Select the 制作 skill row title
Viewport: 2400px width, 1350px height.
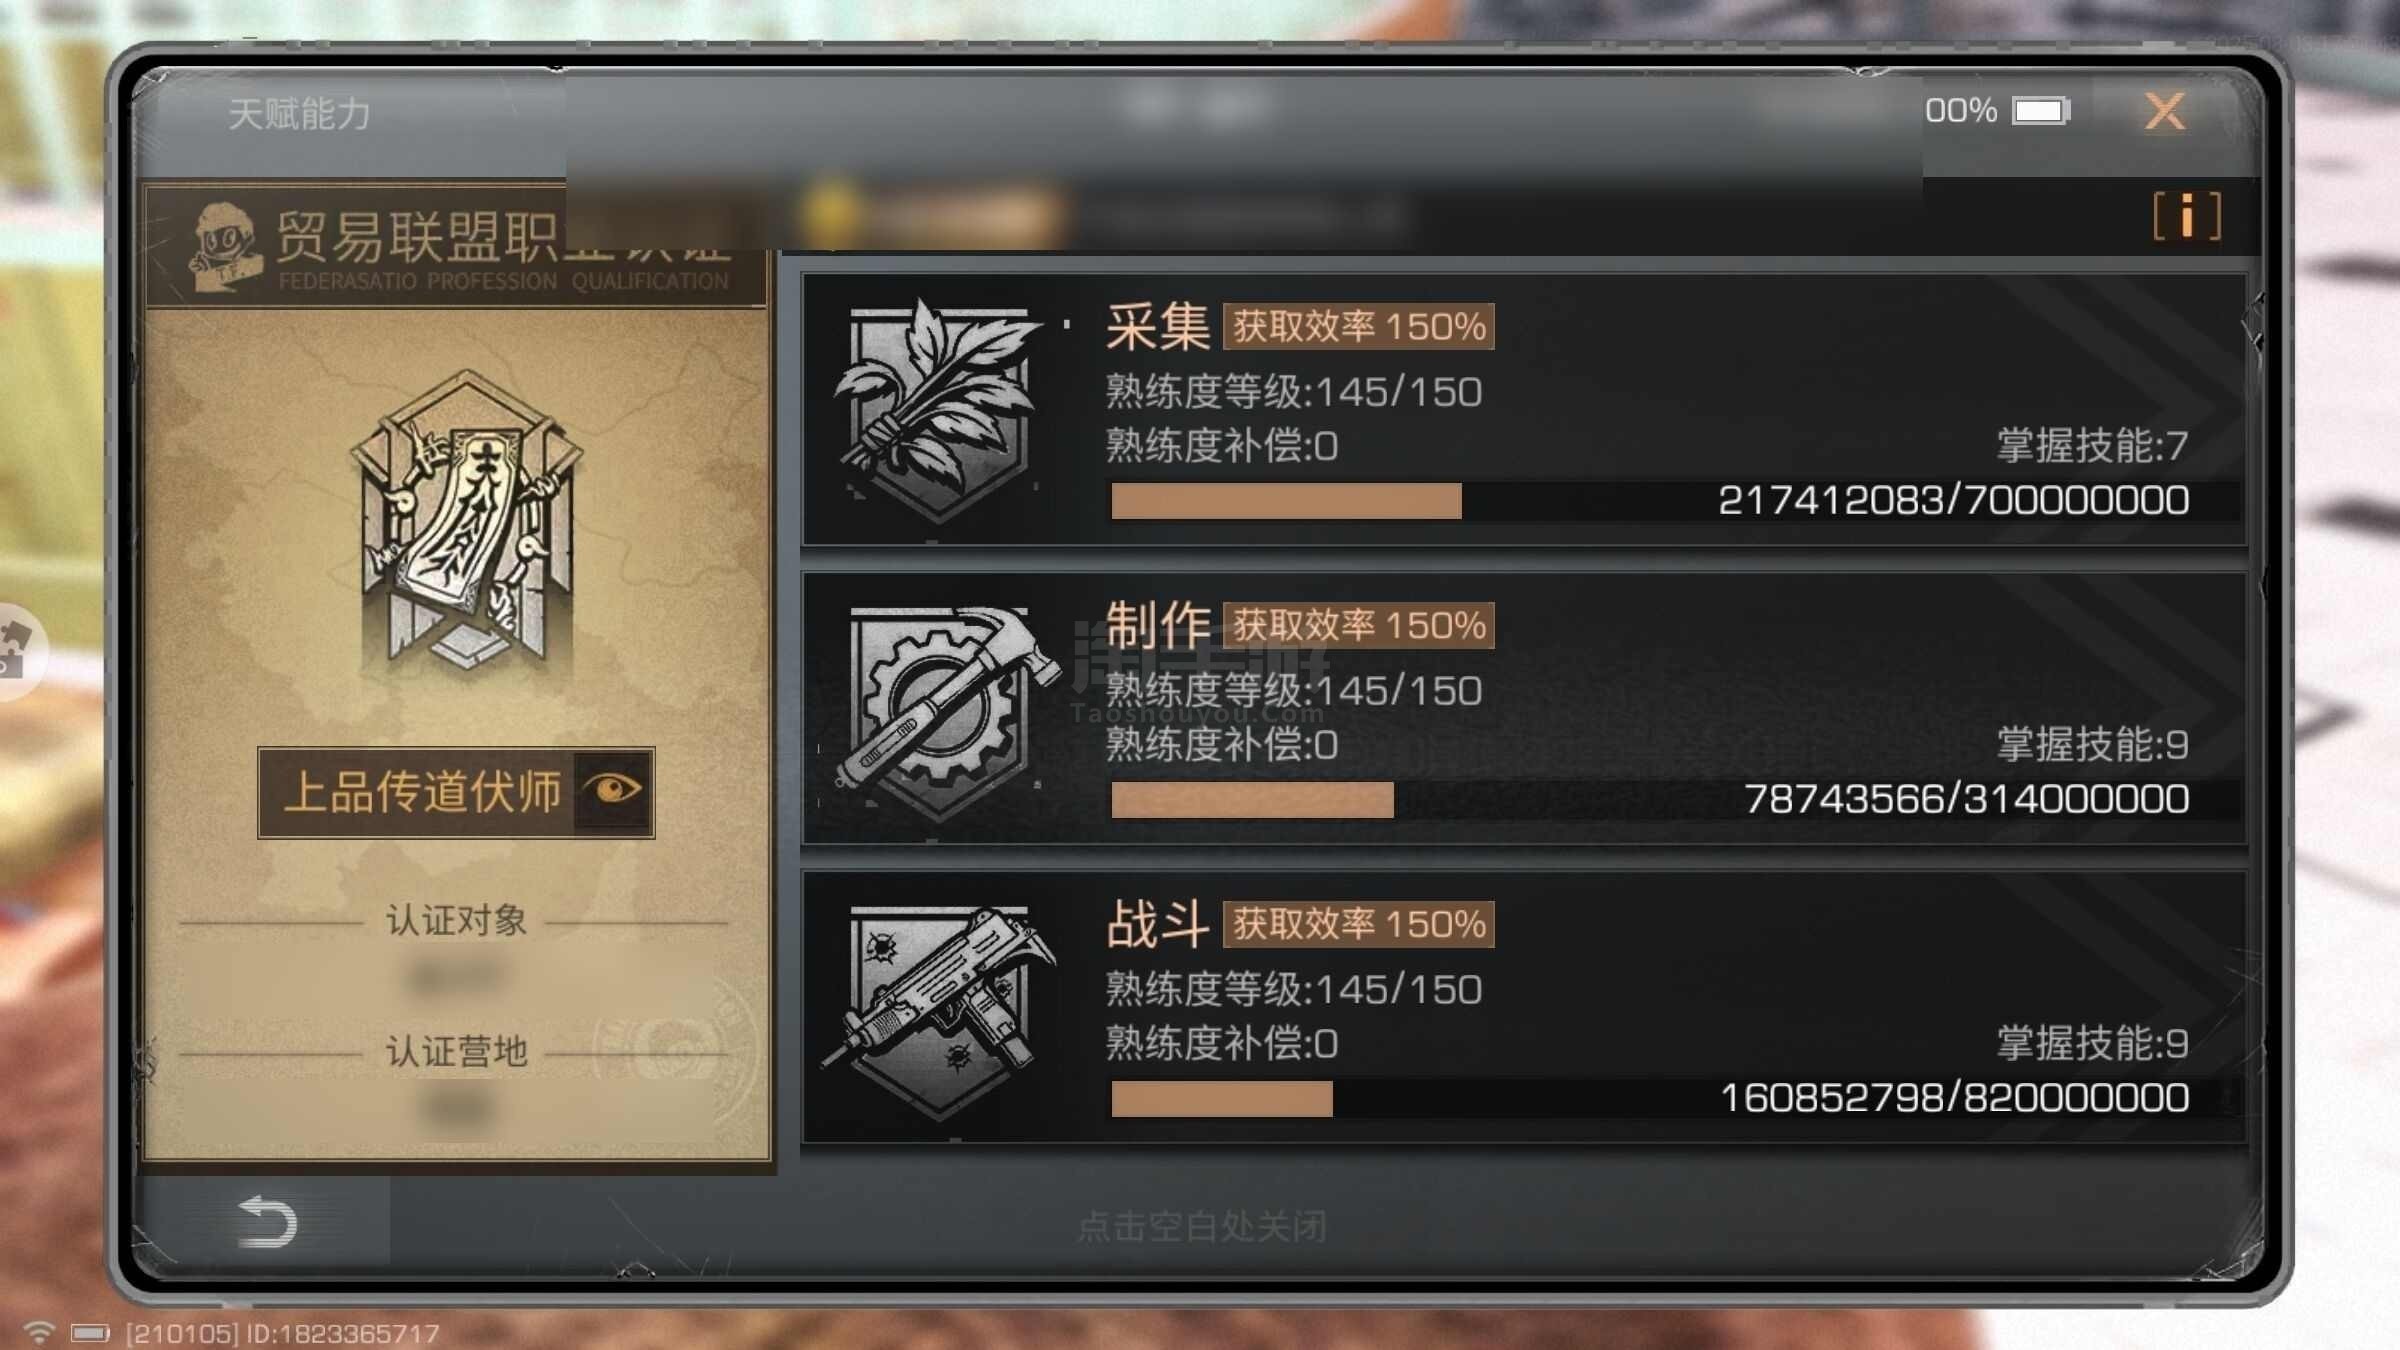click(1157, 625)
